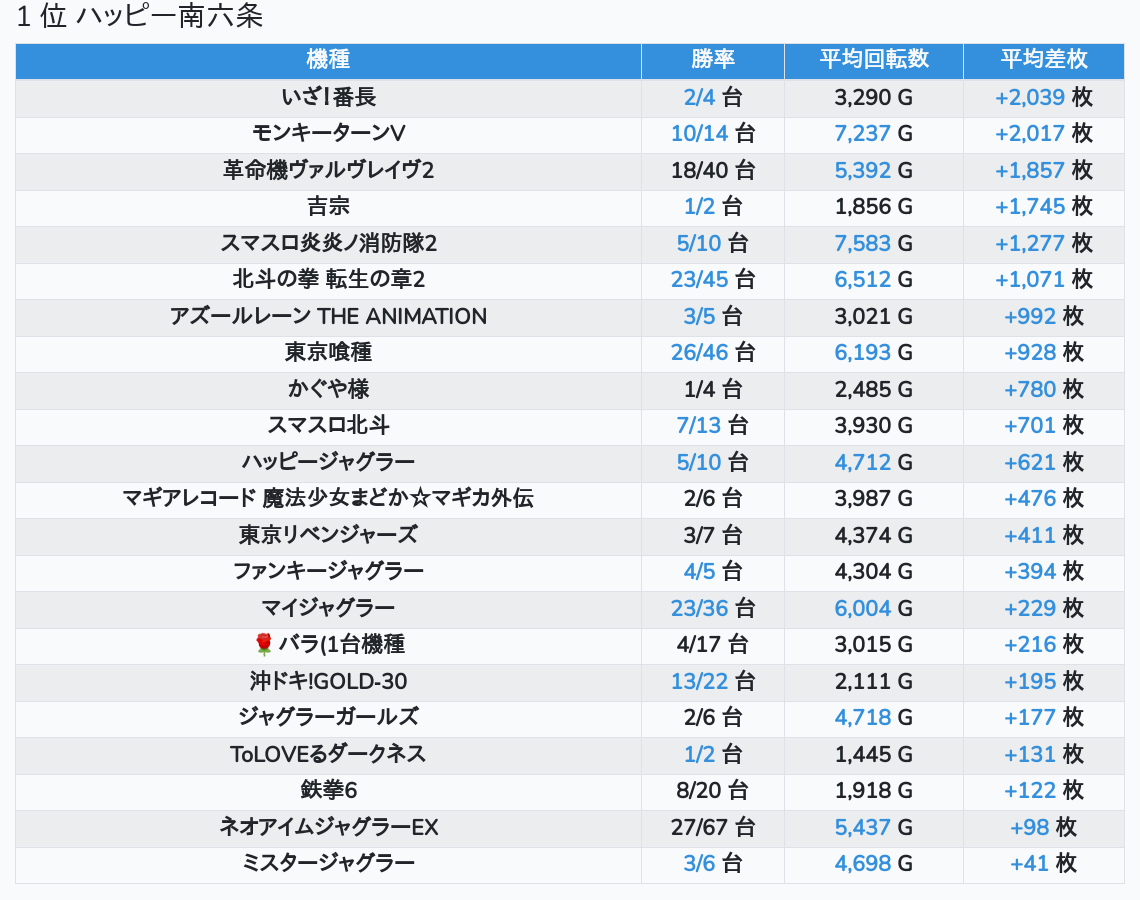
Task: Click the rose emoji icon in バラ row
Action: [264, 645]
